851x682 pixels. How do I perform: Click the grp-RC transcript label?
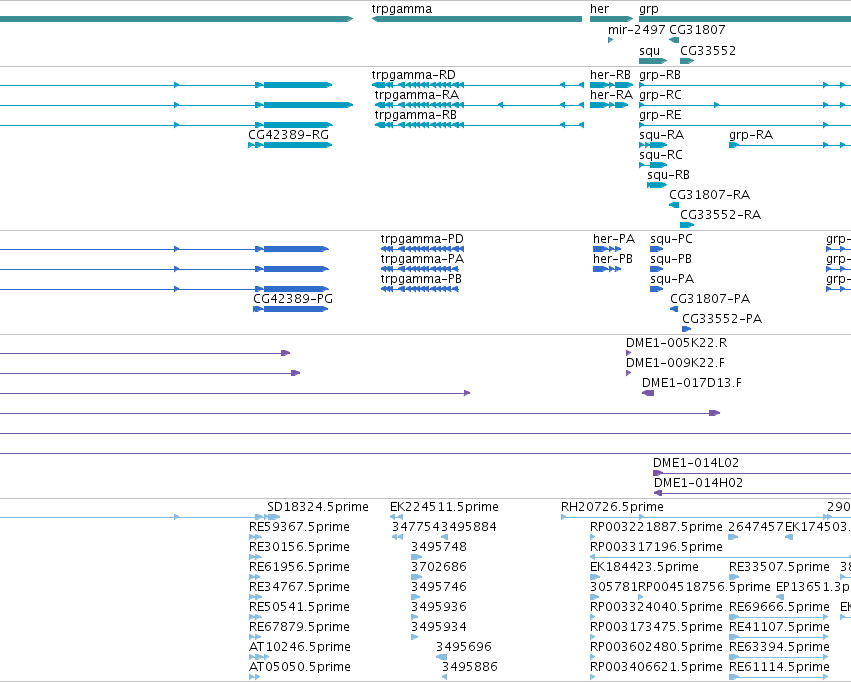tap(660, 95)
